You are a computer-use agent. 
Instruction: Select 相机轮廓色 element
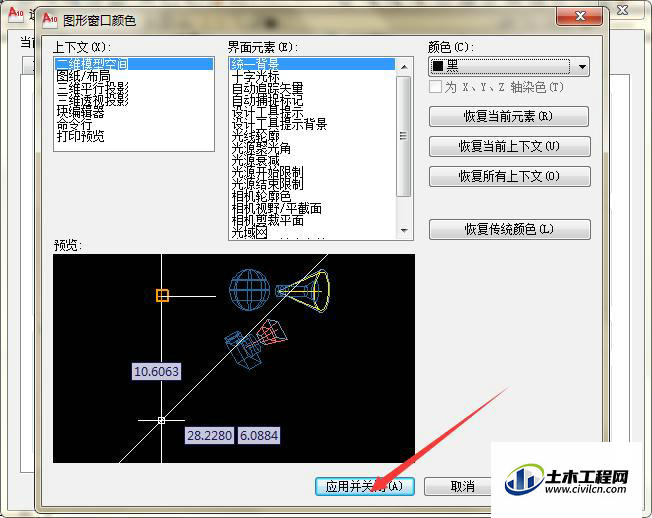pos(261,196)
